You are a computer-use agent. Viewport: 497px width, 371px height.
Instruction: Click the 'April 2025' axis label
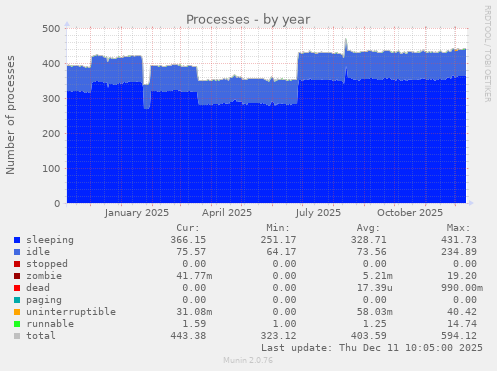(x=227, y=213)
